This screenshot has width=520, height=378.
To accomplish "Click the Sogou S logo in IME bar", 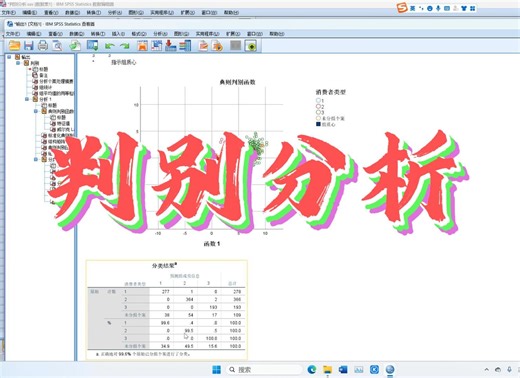I will (402, 8).
